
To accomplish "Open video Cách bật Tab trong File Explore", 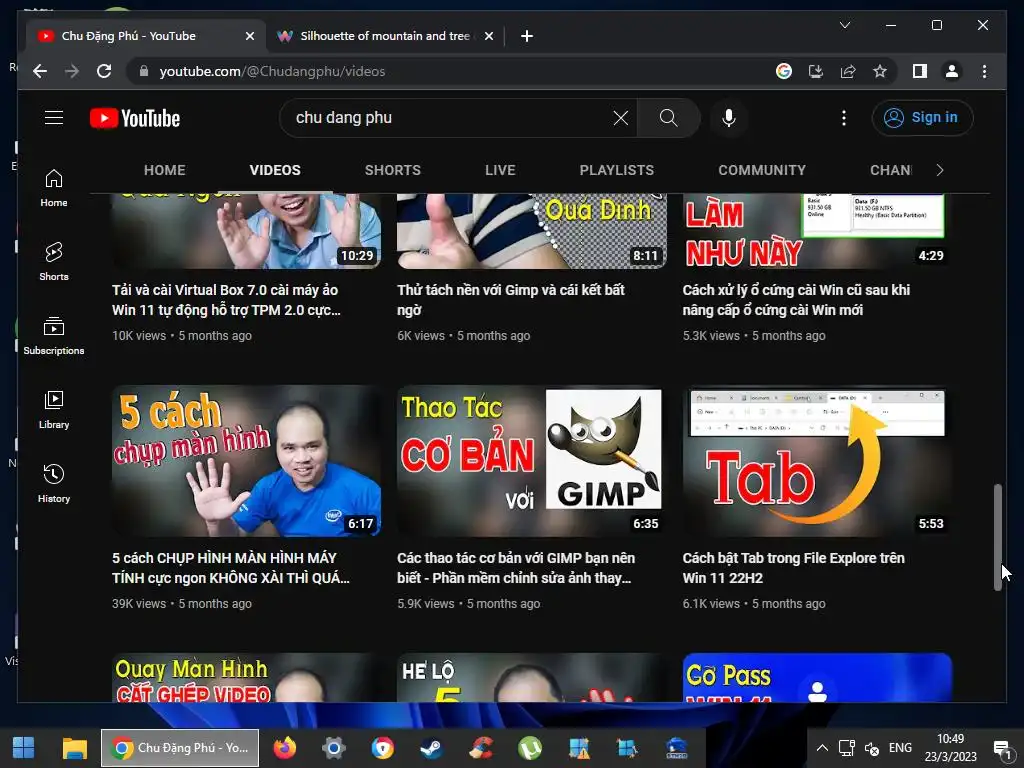I will pyautogui.click(x=793, y=568).
